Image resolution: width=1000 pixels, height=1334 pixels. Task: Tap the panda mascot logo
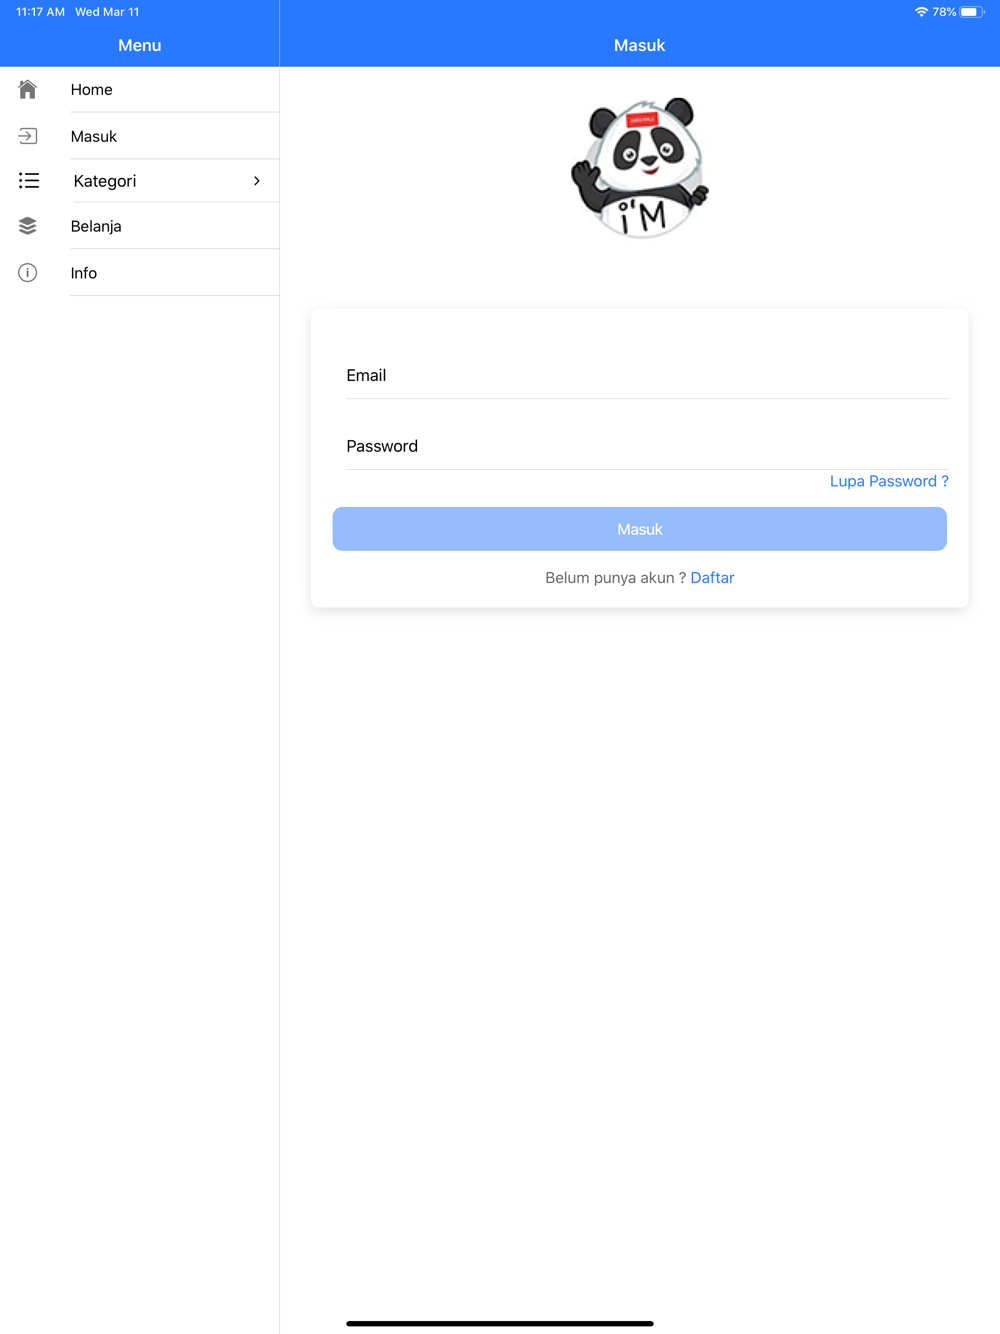point(640,168)
